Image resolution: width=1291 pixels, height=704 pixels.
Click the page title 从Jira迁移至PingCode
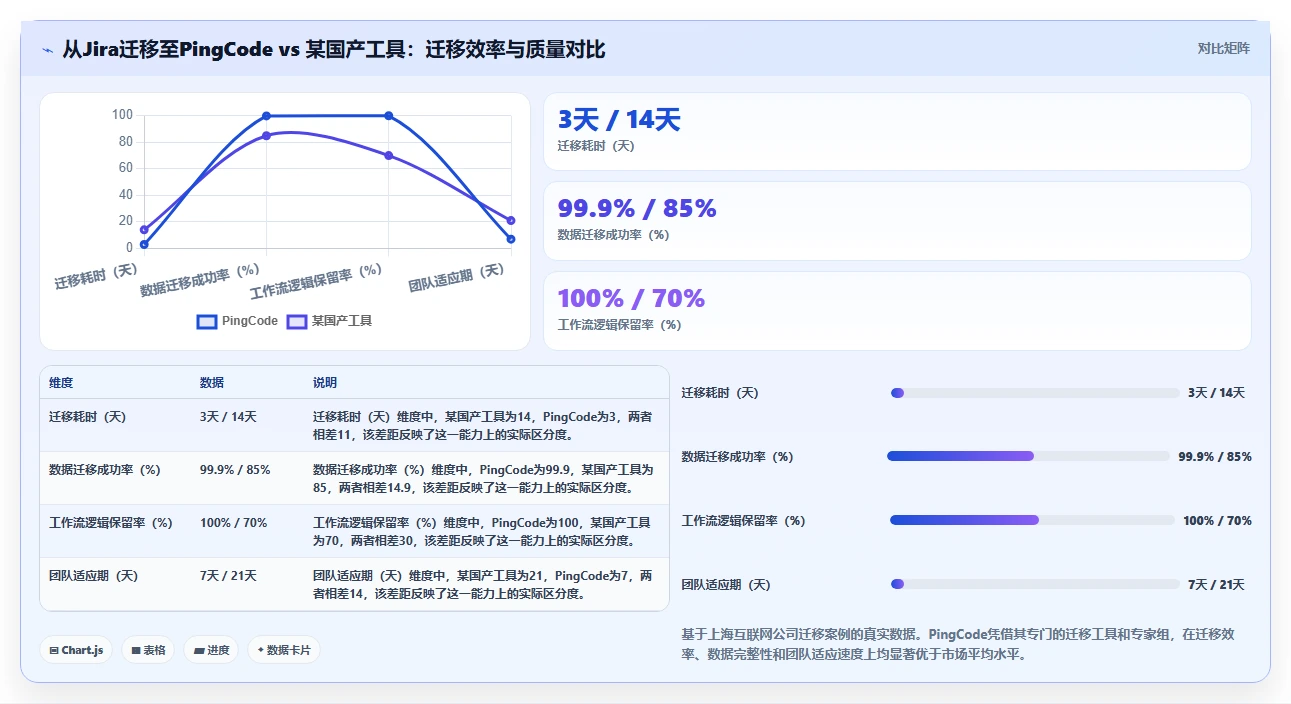tap(333, 49)
